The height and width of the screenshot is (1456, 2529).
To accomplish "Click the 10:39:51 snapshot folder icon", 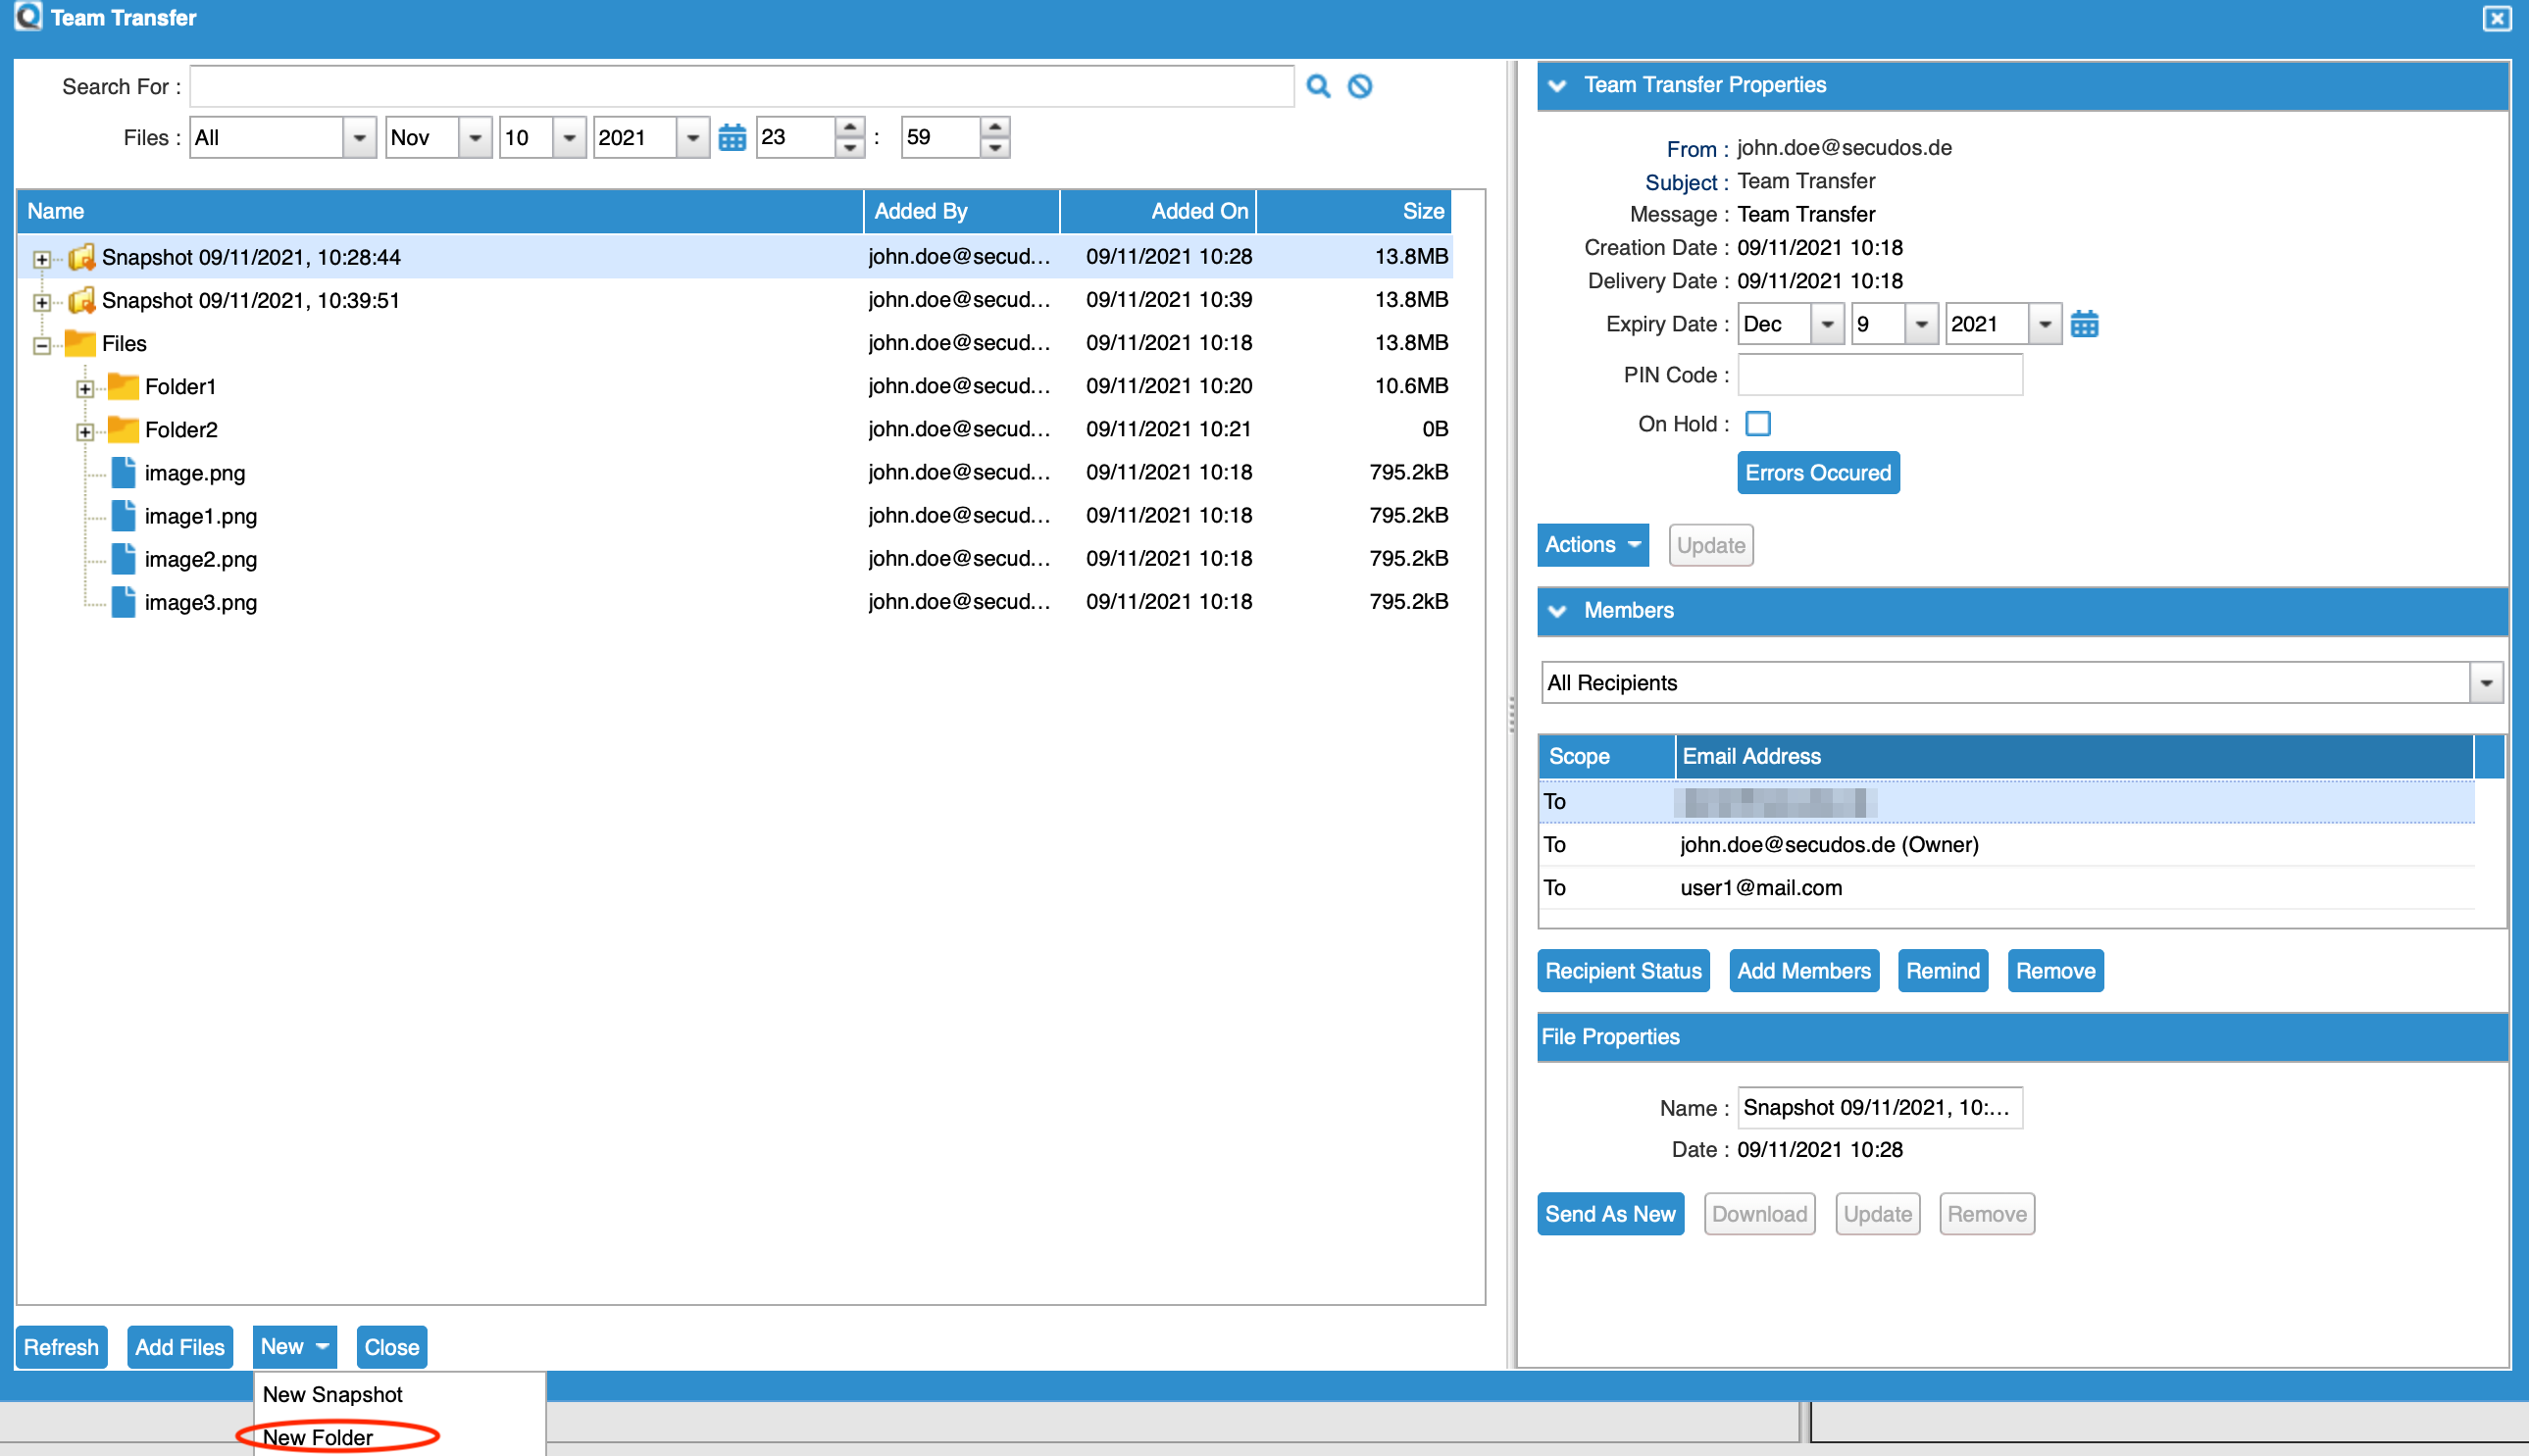I will click(x=82, y=300).
